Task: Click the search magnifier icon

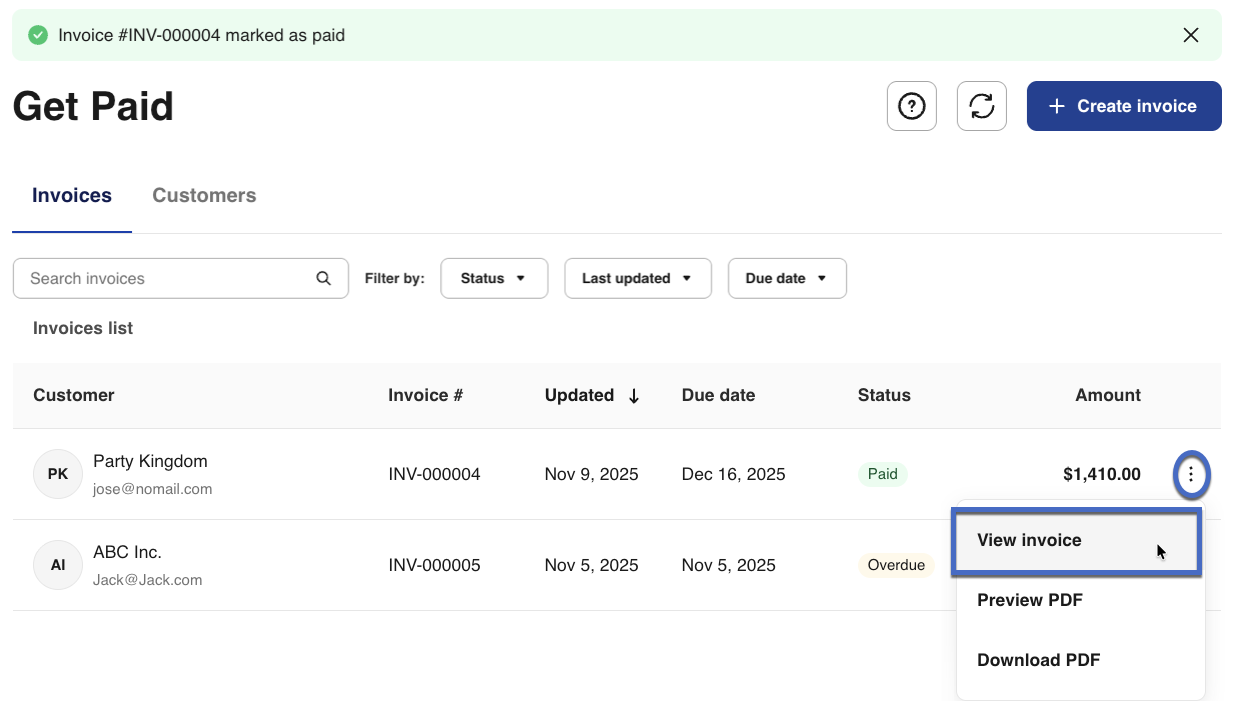Action: (x=323, y=278)
